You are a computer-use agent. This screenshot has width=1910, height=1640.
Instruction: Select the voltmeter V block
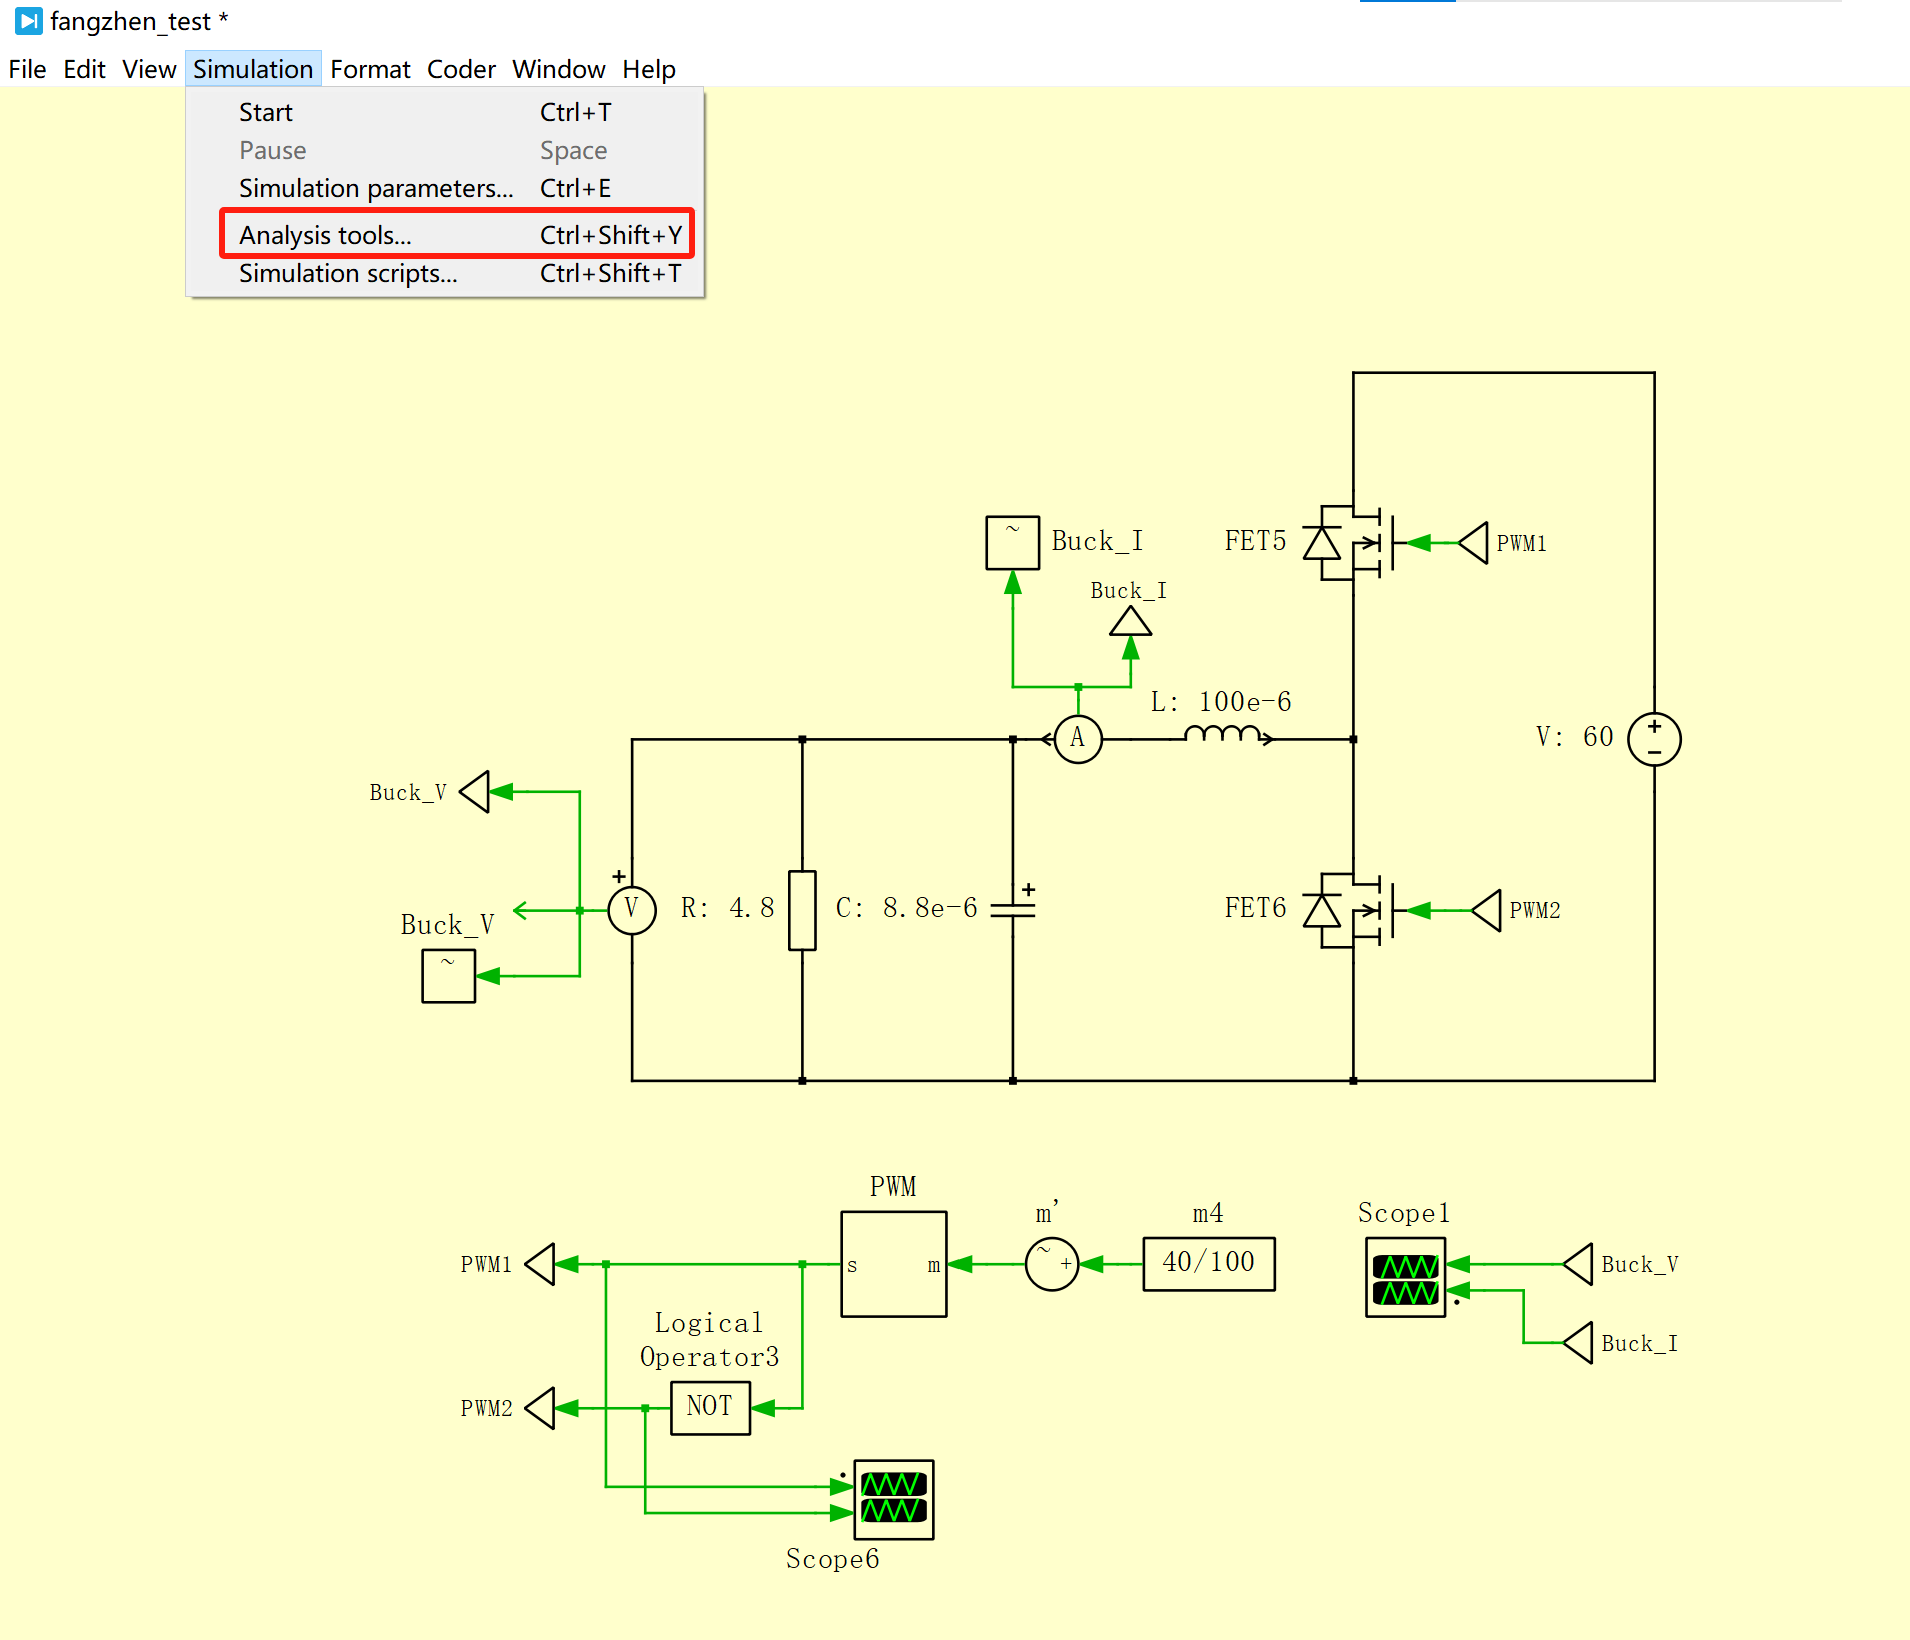click(631, 910)
